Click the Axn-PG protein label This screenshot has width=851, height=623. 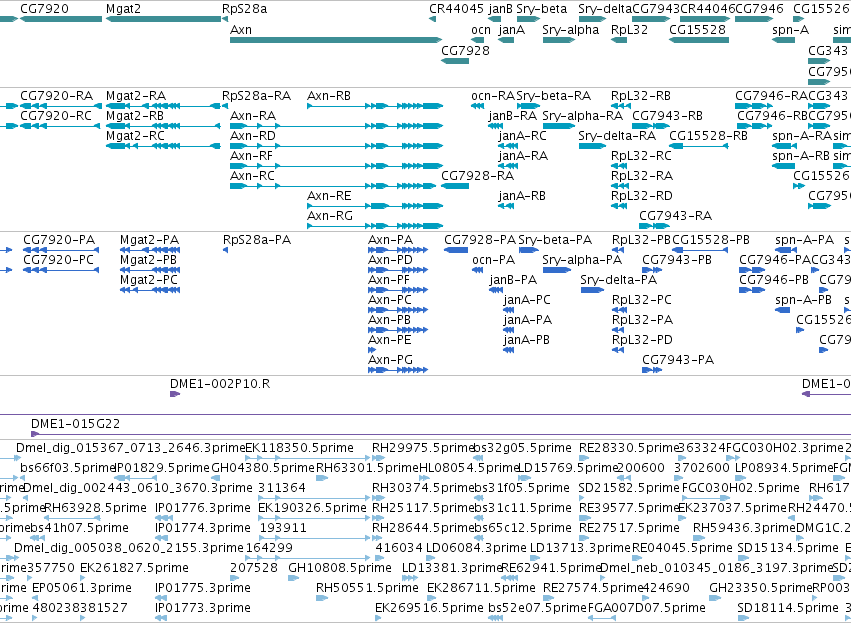(390, 360)
